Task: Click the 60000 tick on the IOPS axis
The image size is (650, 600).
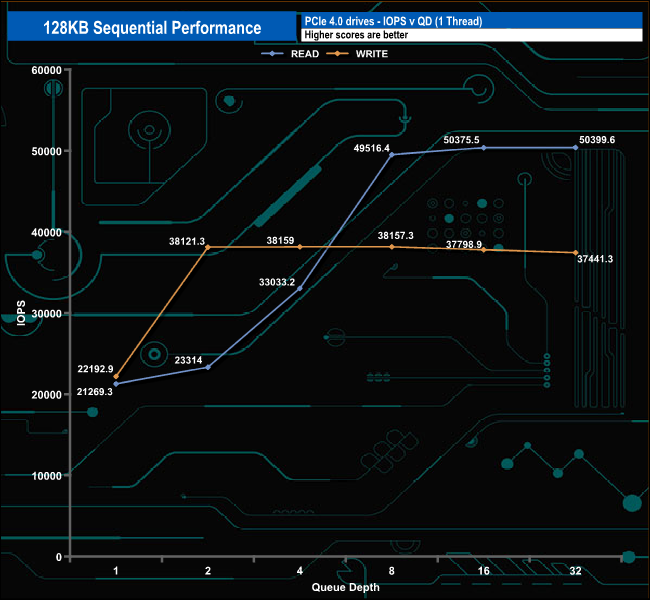Action: coord(46,70)
